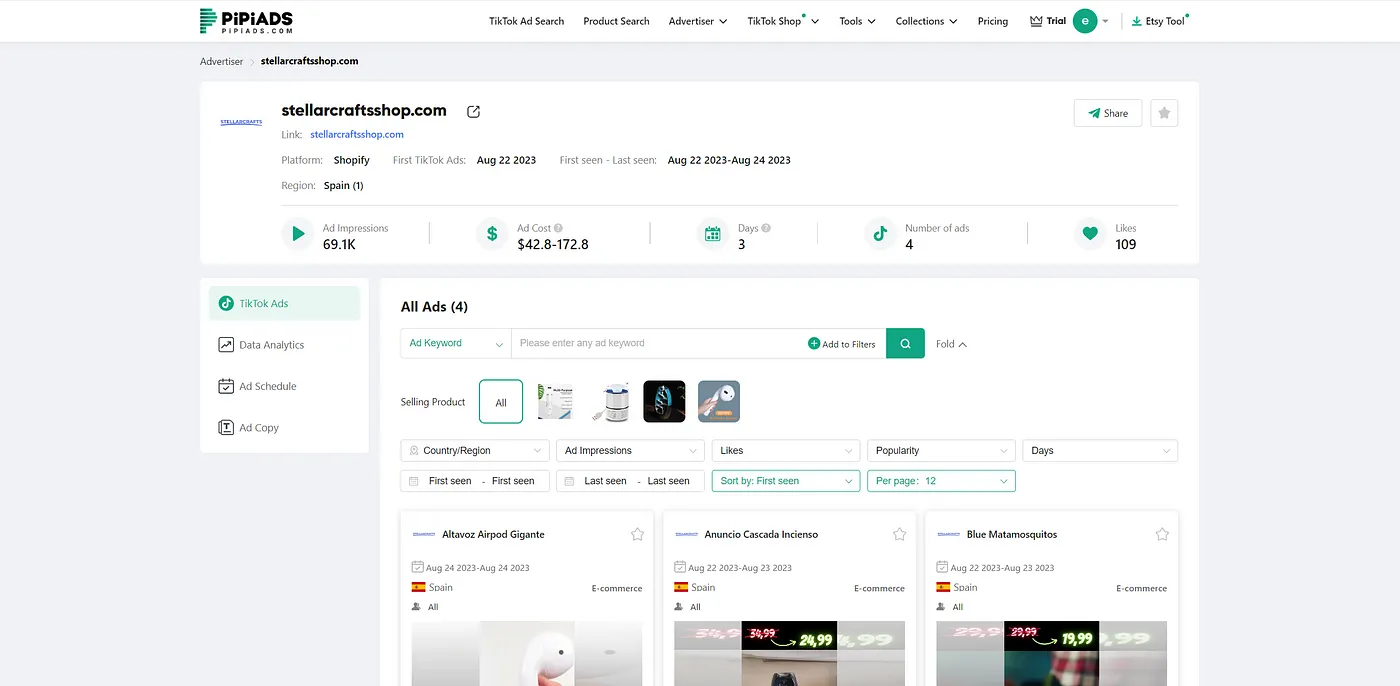Open the Etsy Tool link
The width and height of the screenshot is (1400, 686).
(x=1158, y=21)
